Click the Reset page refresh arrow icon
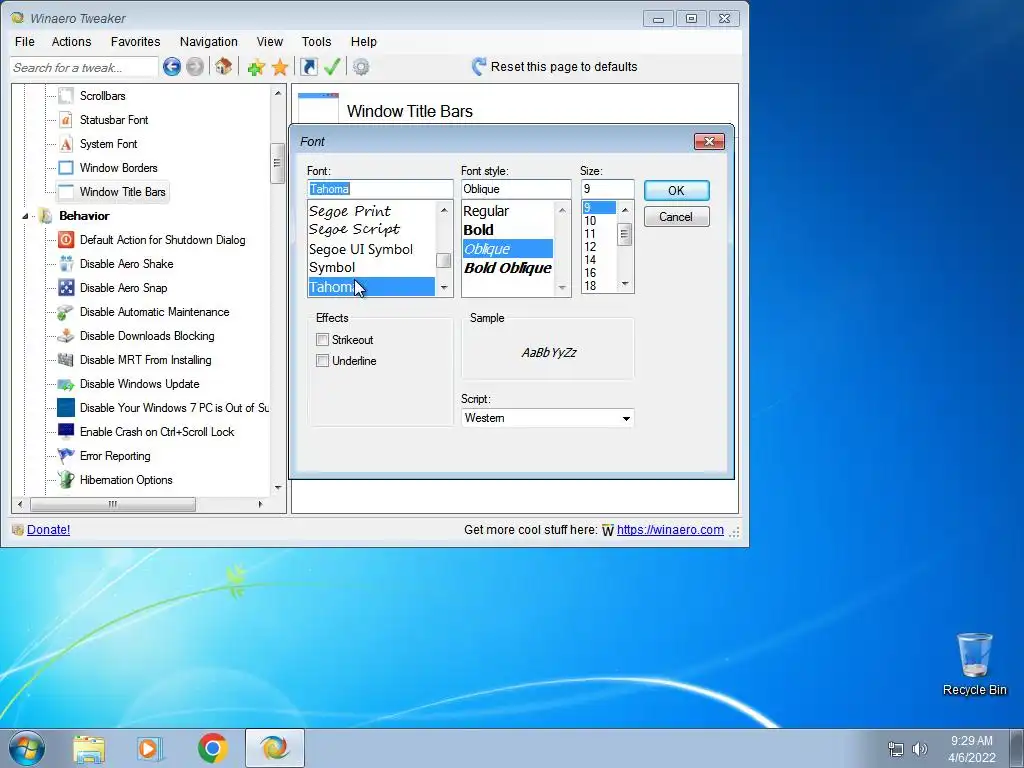This screenshot has width=1024, height=768. [x=479, y=67]
